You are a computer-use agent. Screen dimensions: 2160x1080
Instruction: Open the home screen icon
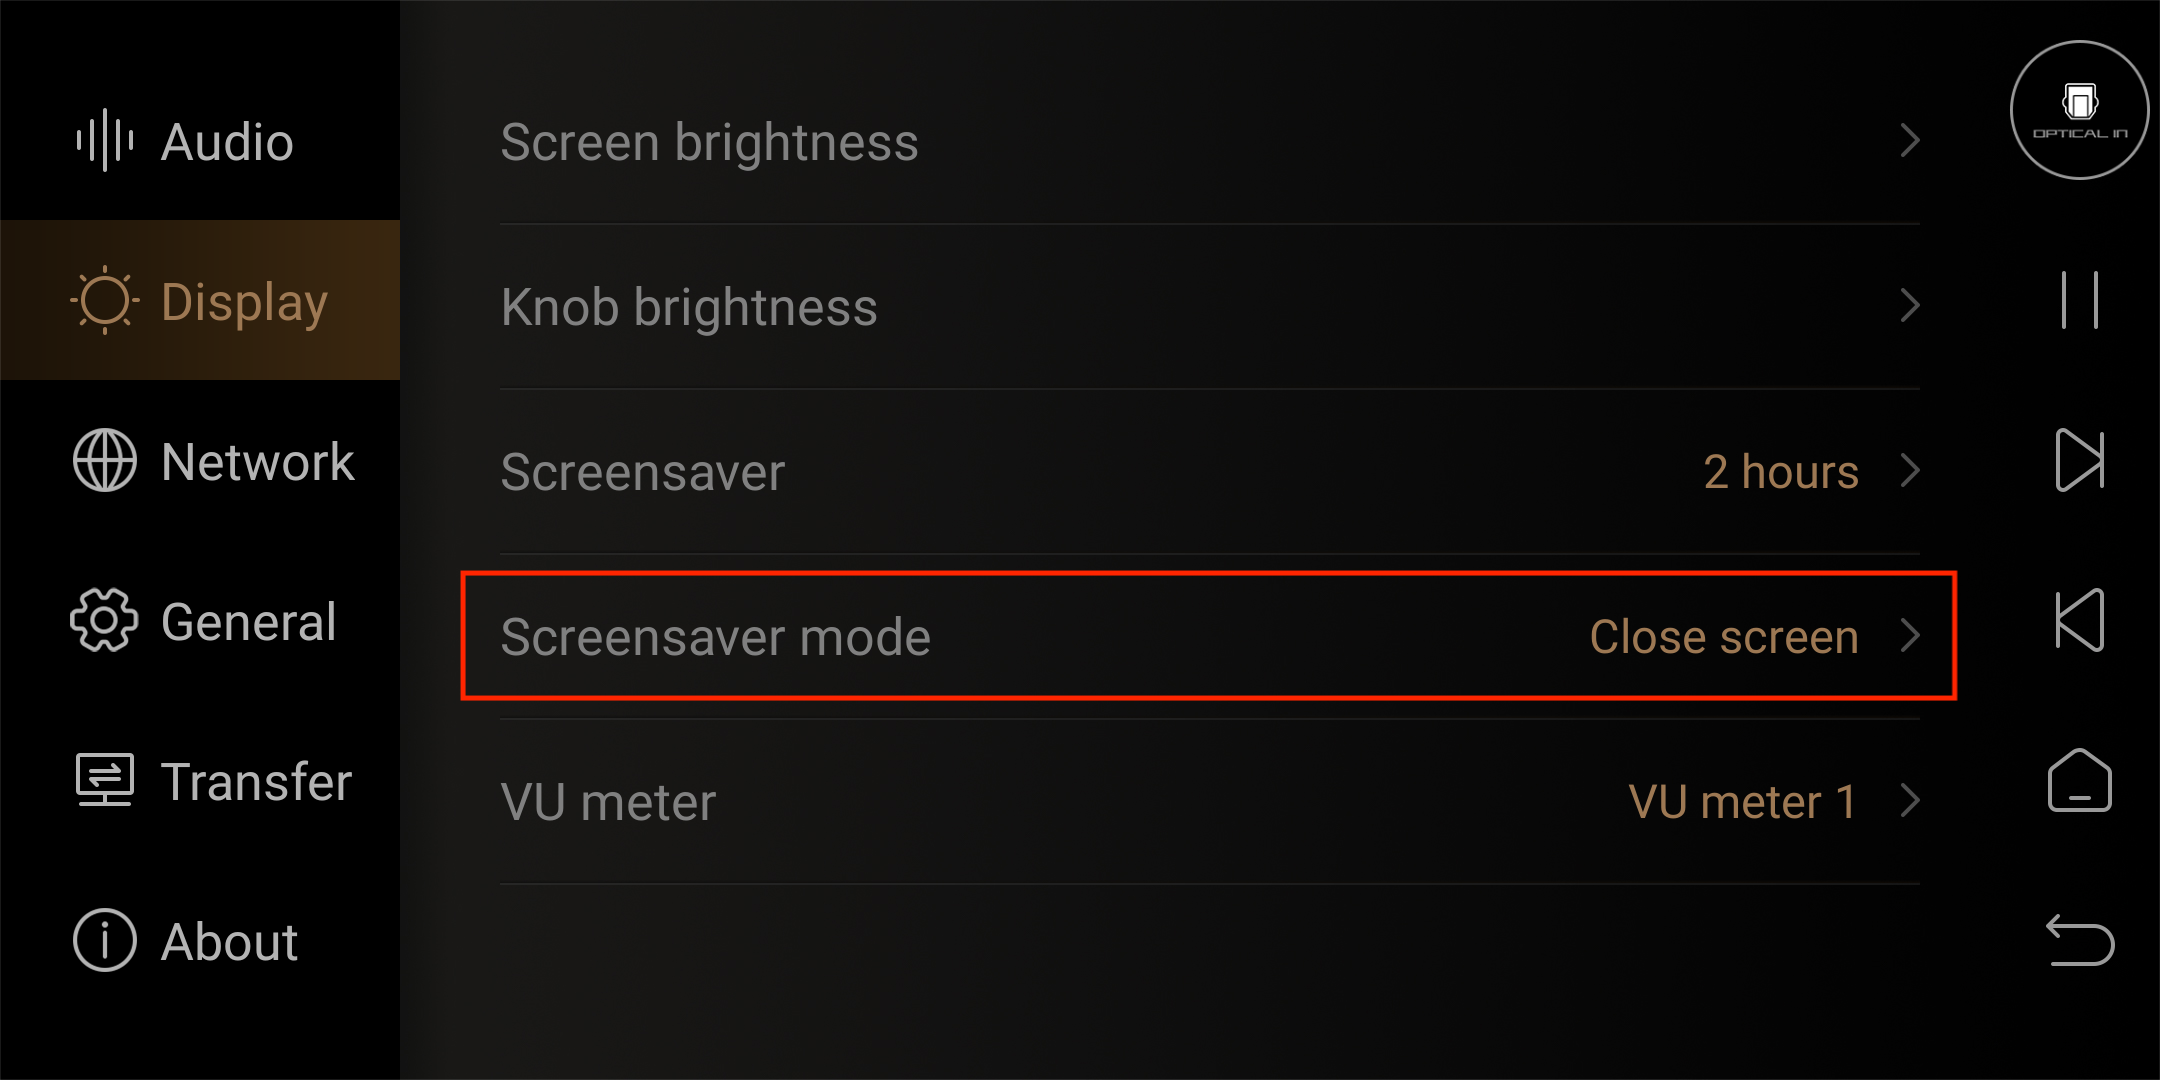(2080, 780)
